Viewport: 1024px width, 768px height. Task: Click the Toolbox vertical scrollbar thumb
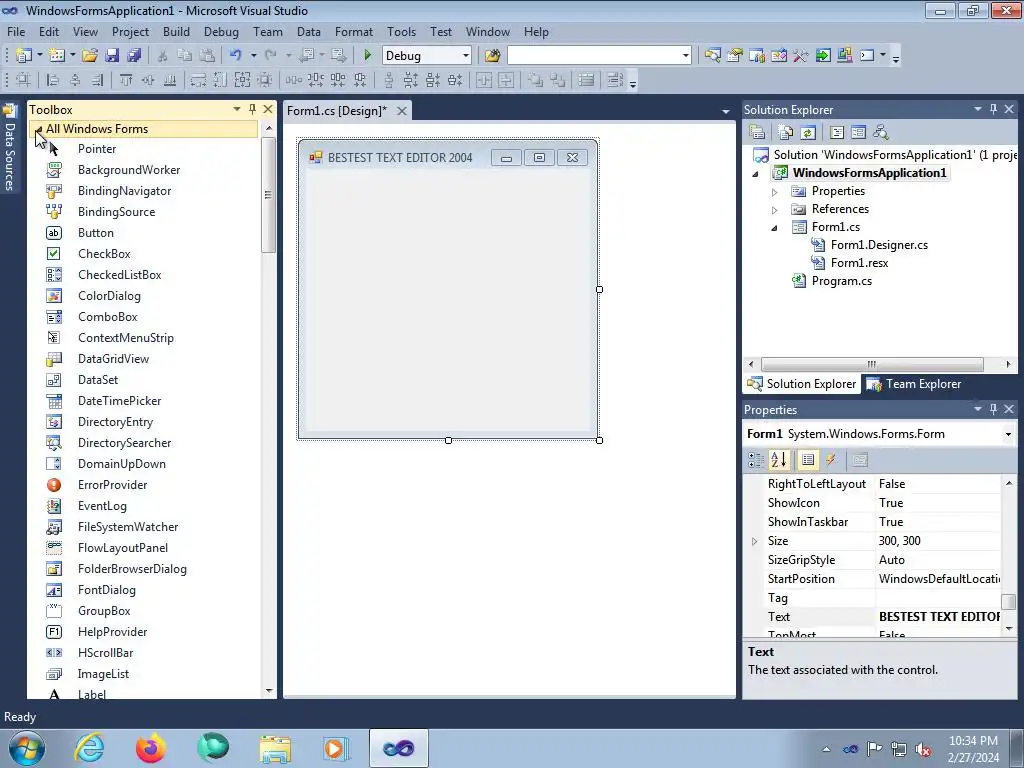(268, 195)
